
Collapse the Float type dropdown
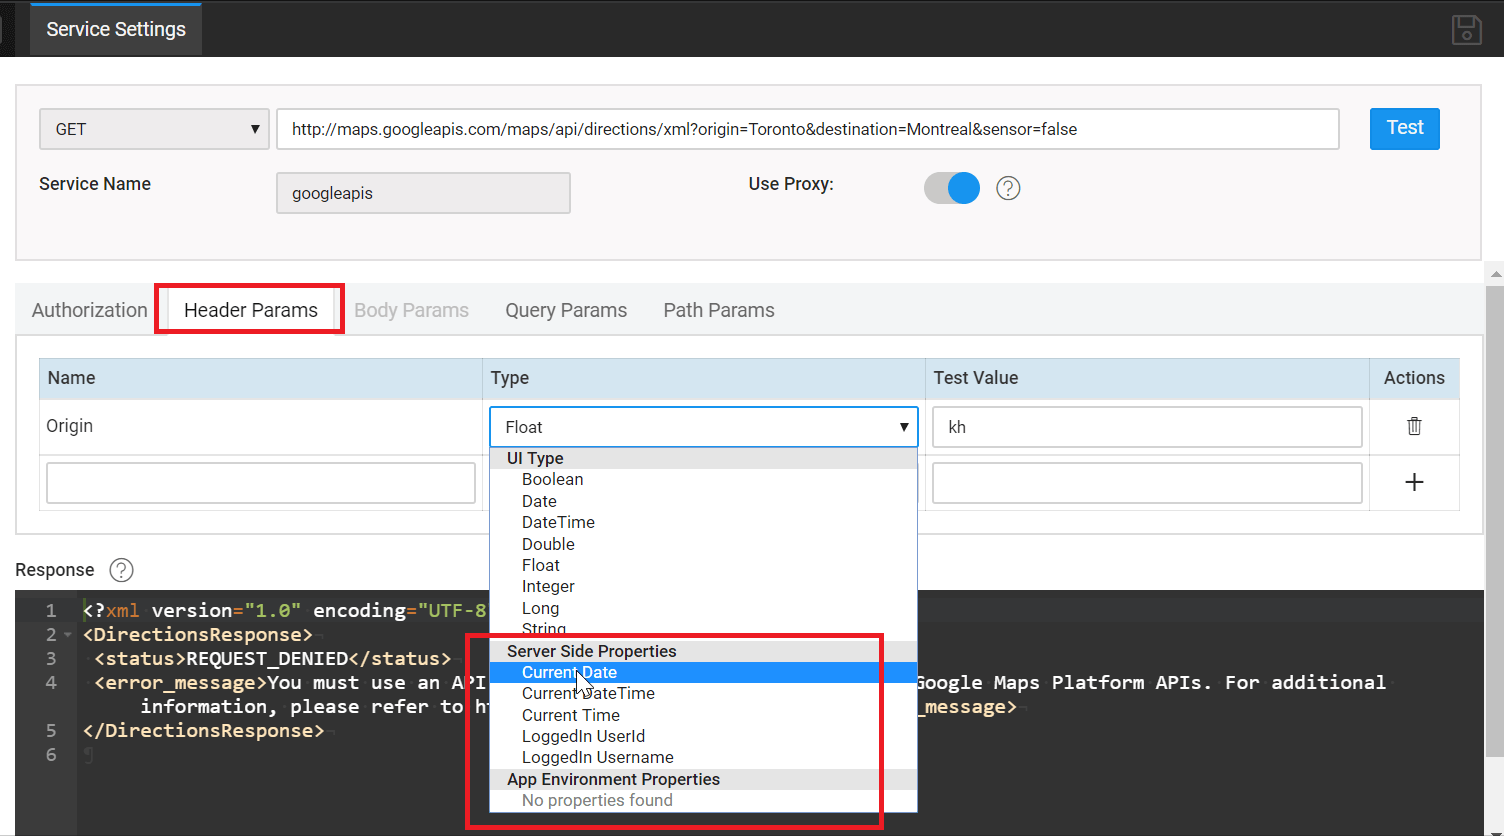[703, 427]
